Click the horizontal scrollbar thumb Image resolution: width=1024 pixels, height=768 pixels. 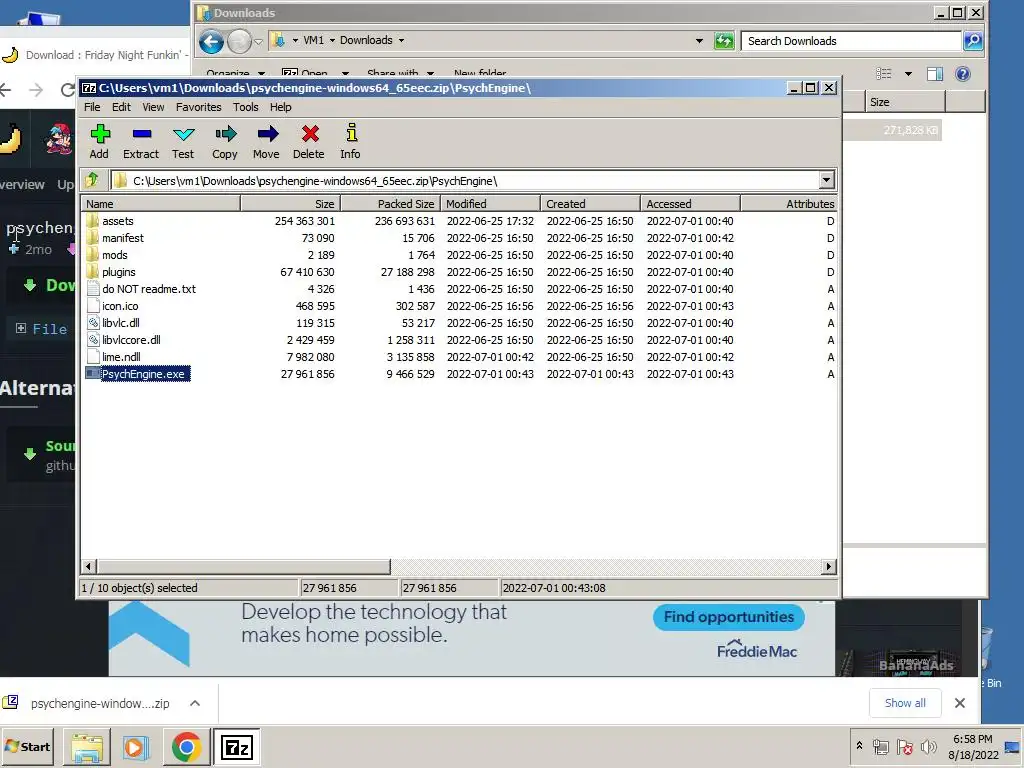click(x=244, y=566)
